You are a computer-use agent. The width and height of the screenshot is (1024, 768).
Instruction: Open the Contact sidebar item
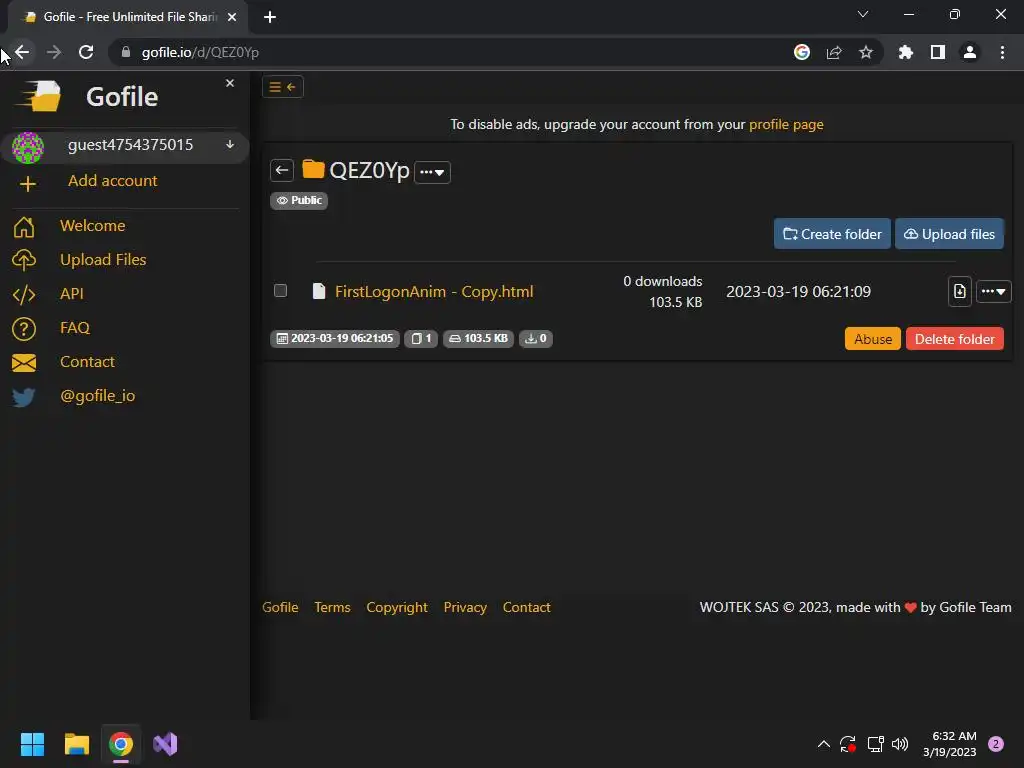click(x=88, y=361)
